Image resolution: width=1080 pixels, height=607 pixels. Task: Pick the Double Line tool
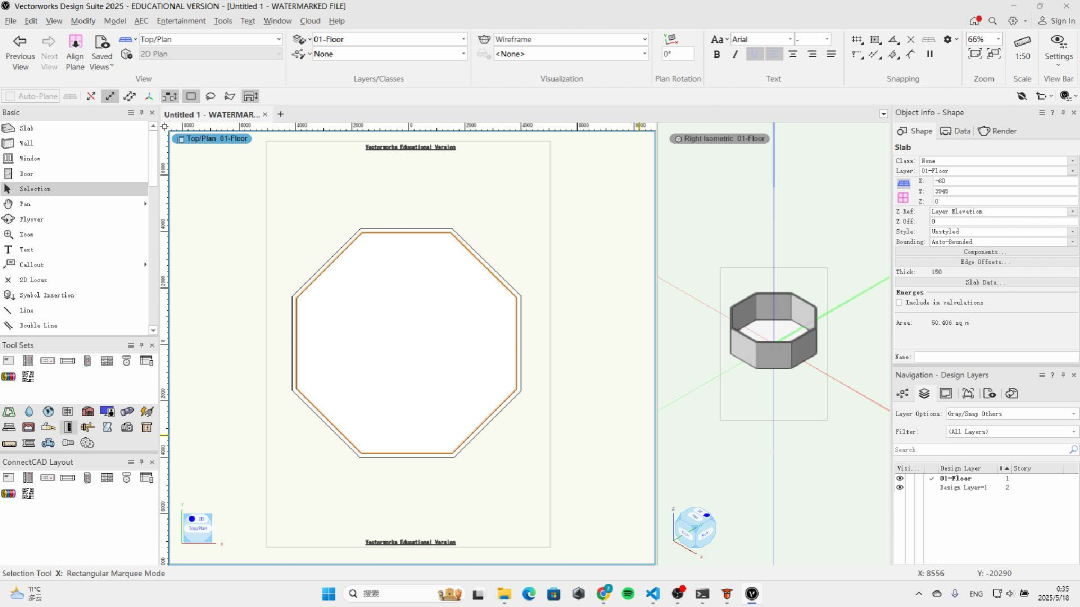tap(37, 326)
